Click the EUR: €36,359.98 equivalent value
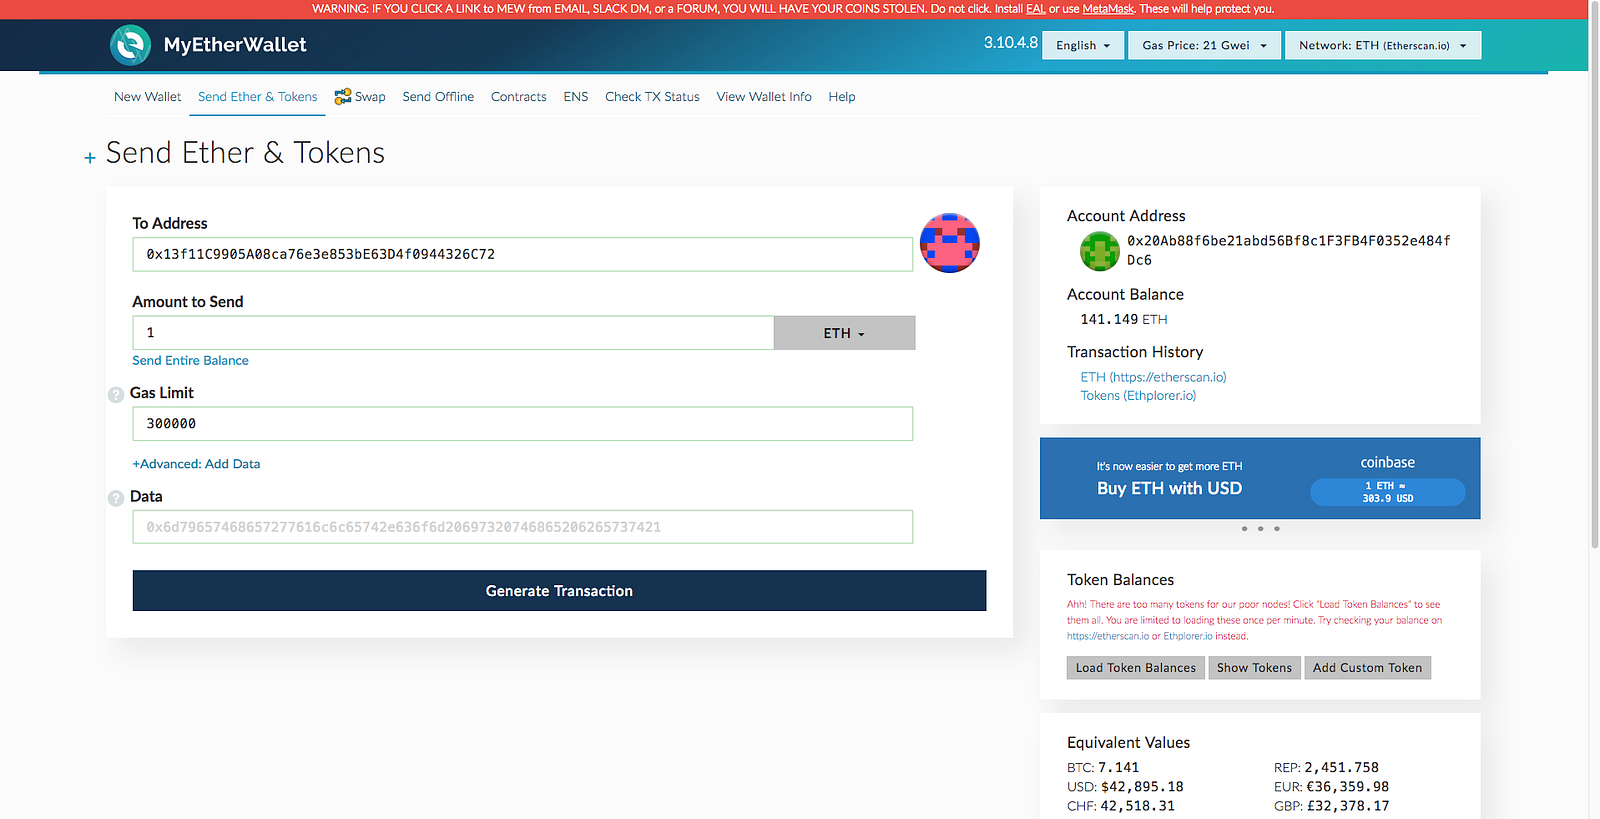This screenshot has width=1600, height=819. (1331, 787)
